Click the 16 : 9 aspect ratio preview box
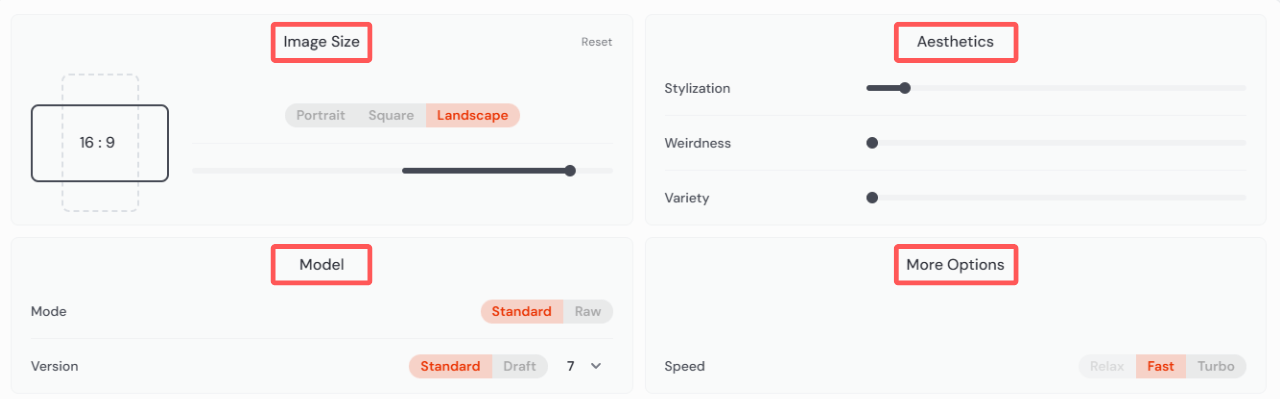 (100, 143)
